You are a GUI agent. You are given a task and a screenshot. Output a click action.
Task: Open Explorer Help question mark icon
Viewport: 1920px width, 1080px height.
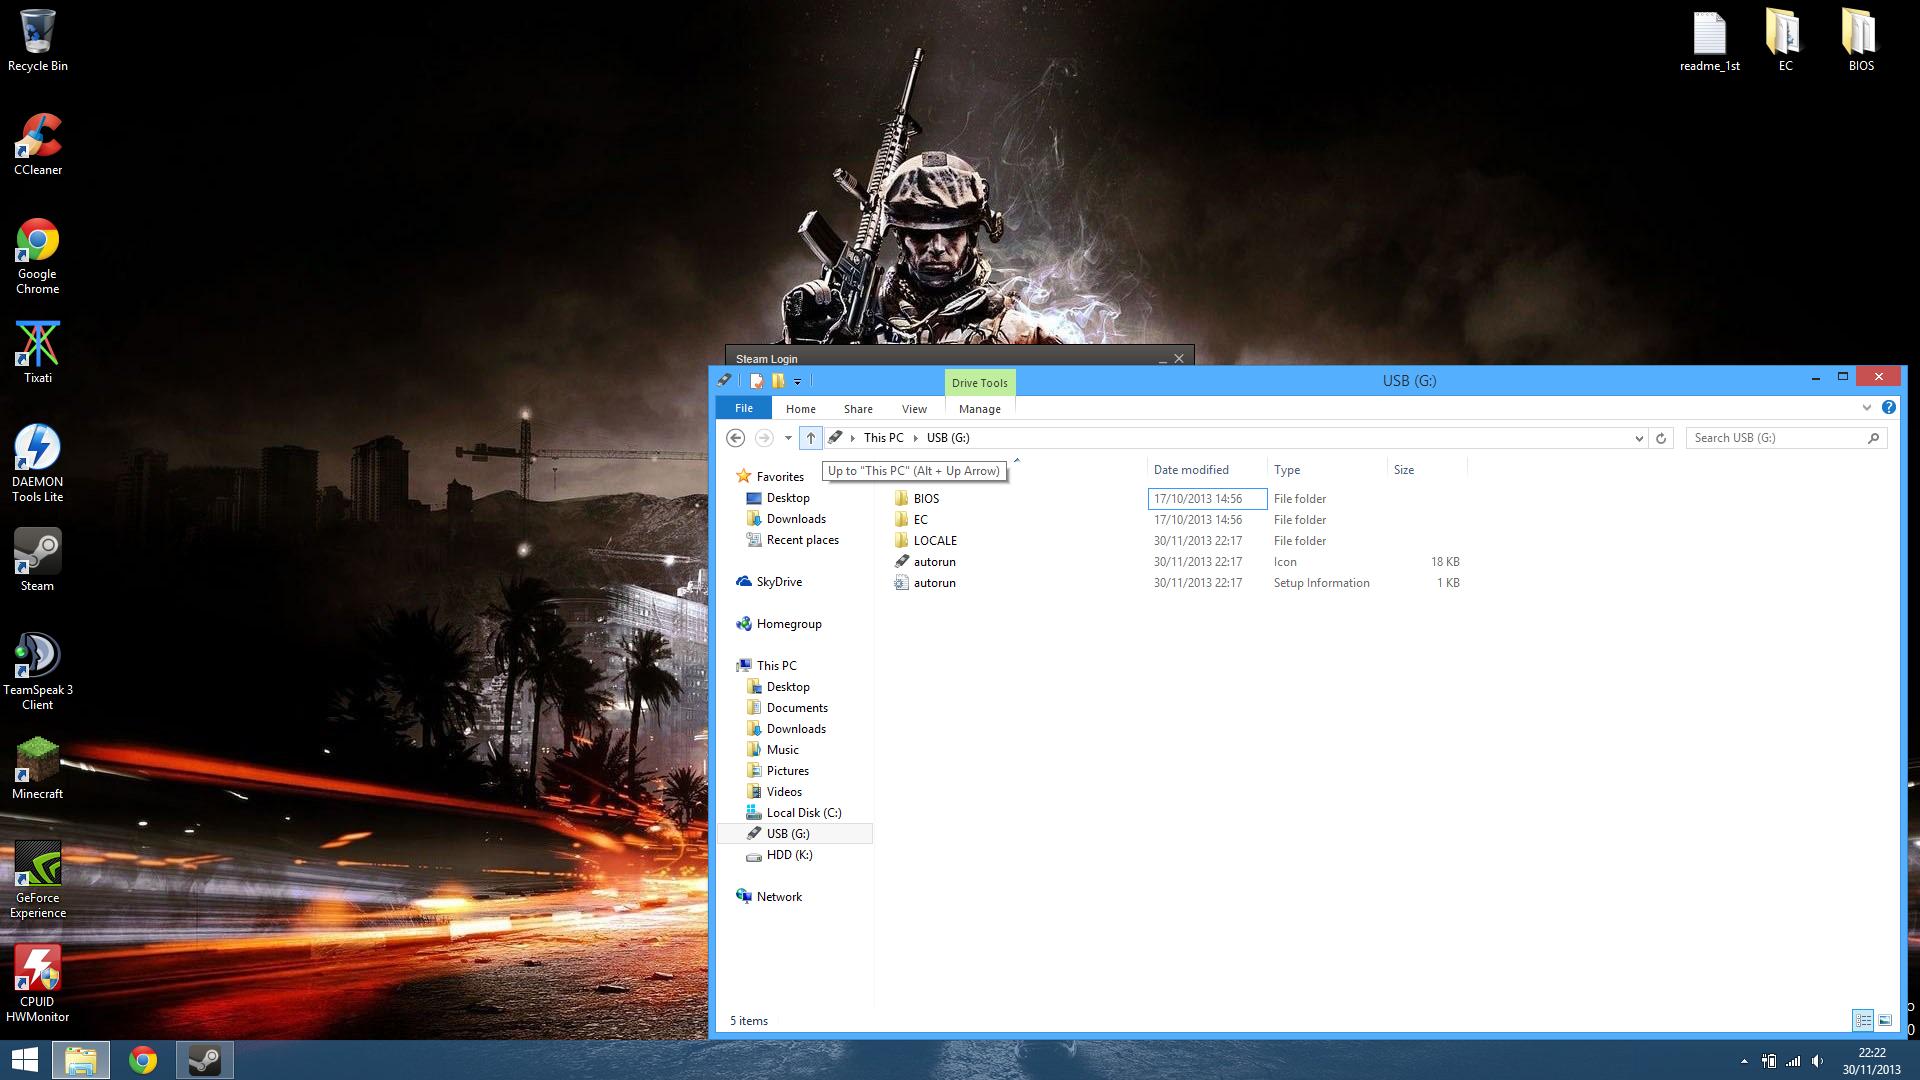pos(1888,407)
